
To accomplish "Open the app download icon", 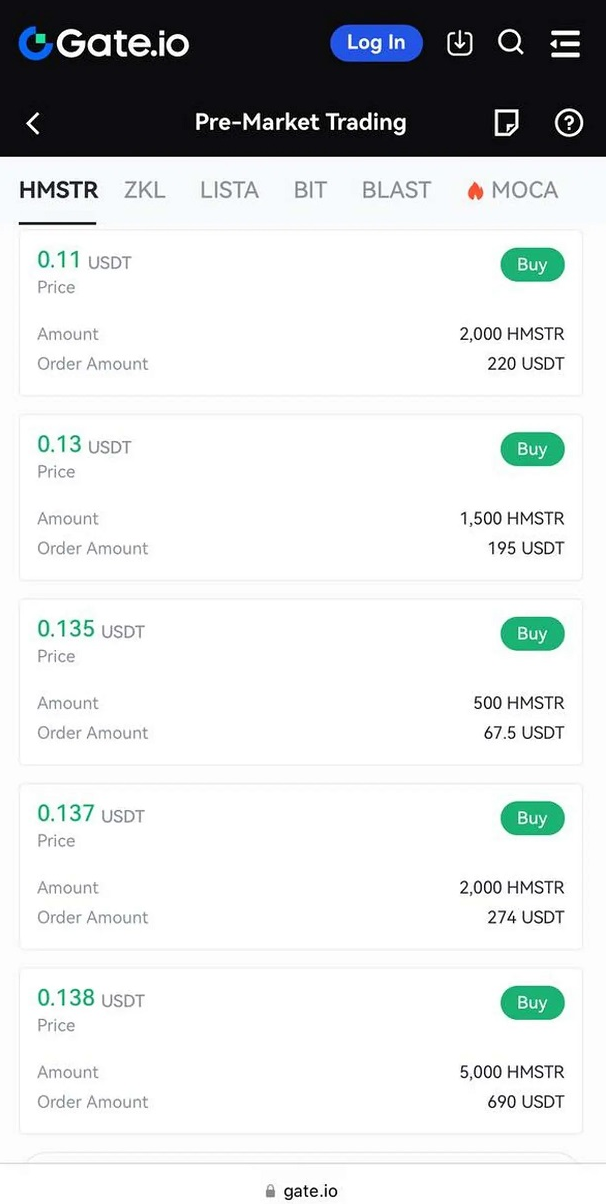I will (459, 42).
